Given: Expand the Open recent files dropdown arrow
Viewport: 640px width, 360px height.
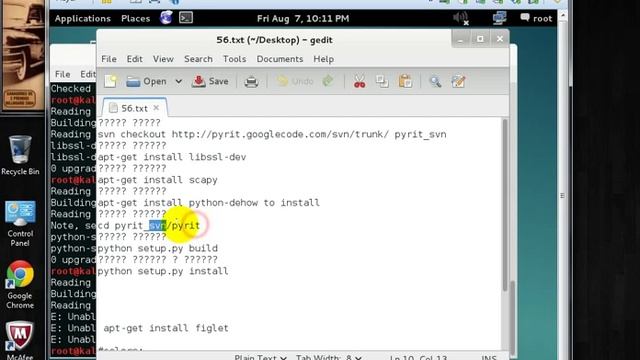Looking at the screenshot, I should [x=179, y=81].
